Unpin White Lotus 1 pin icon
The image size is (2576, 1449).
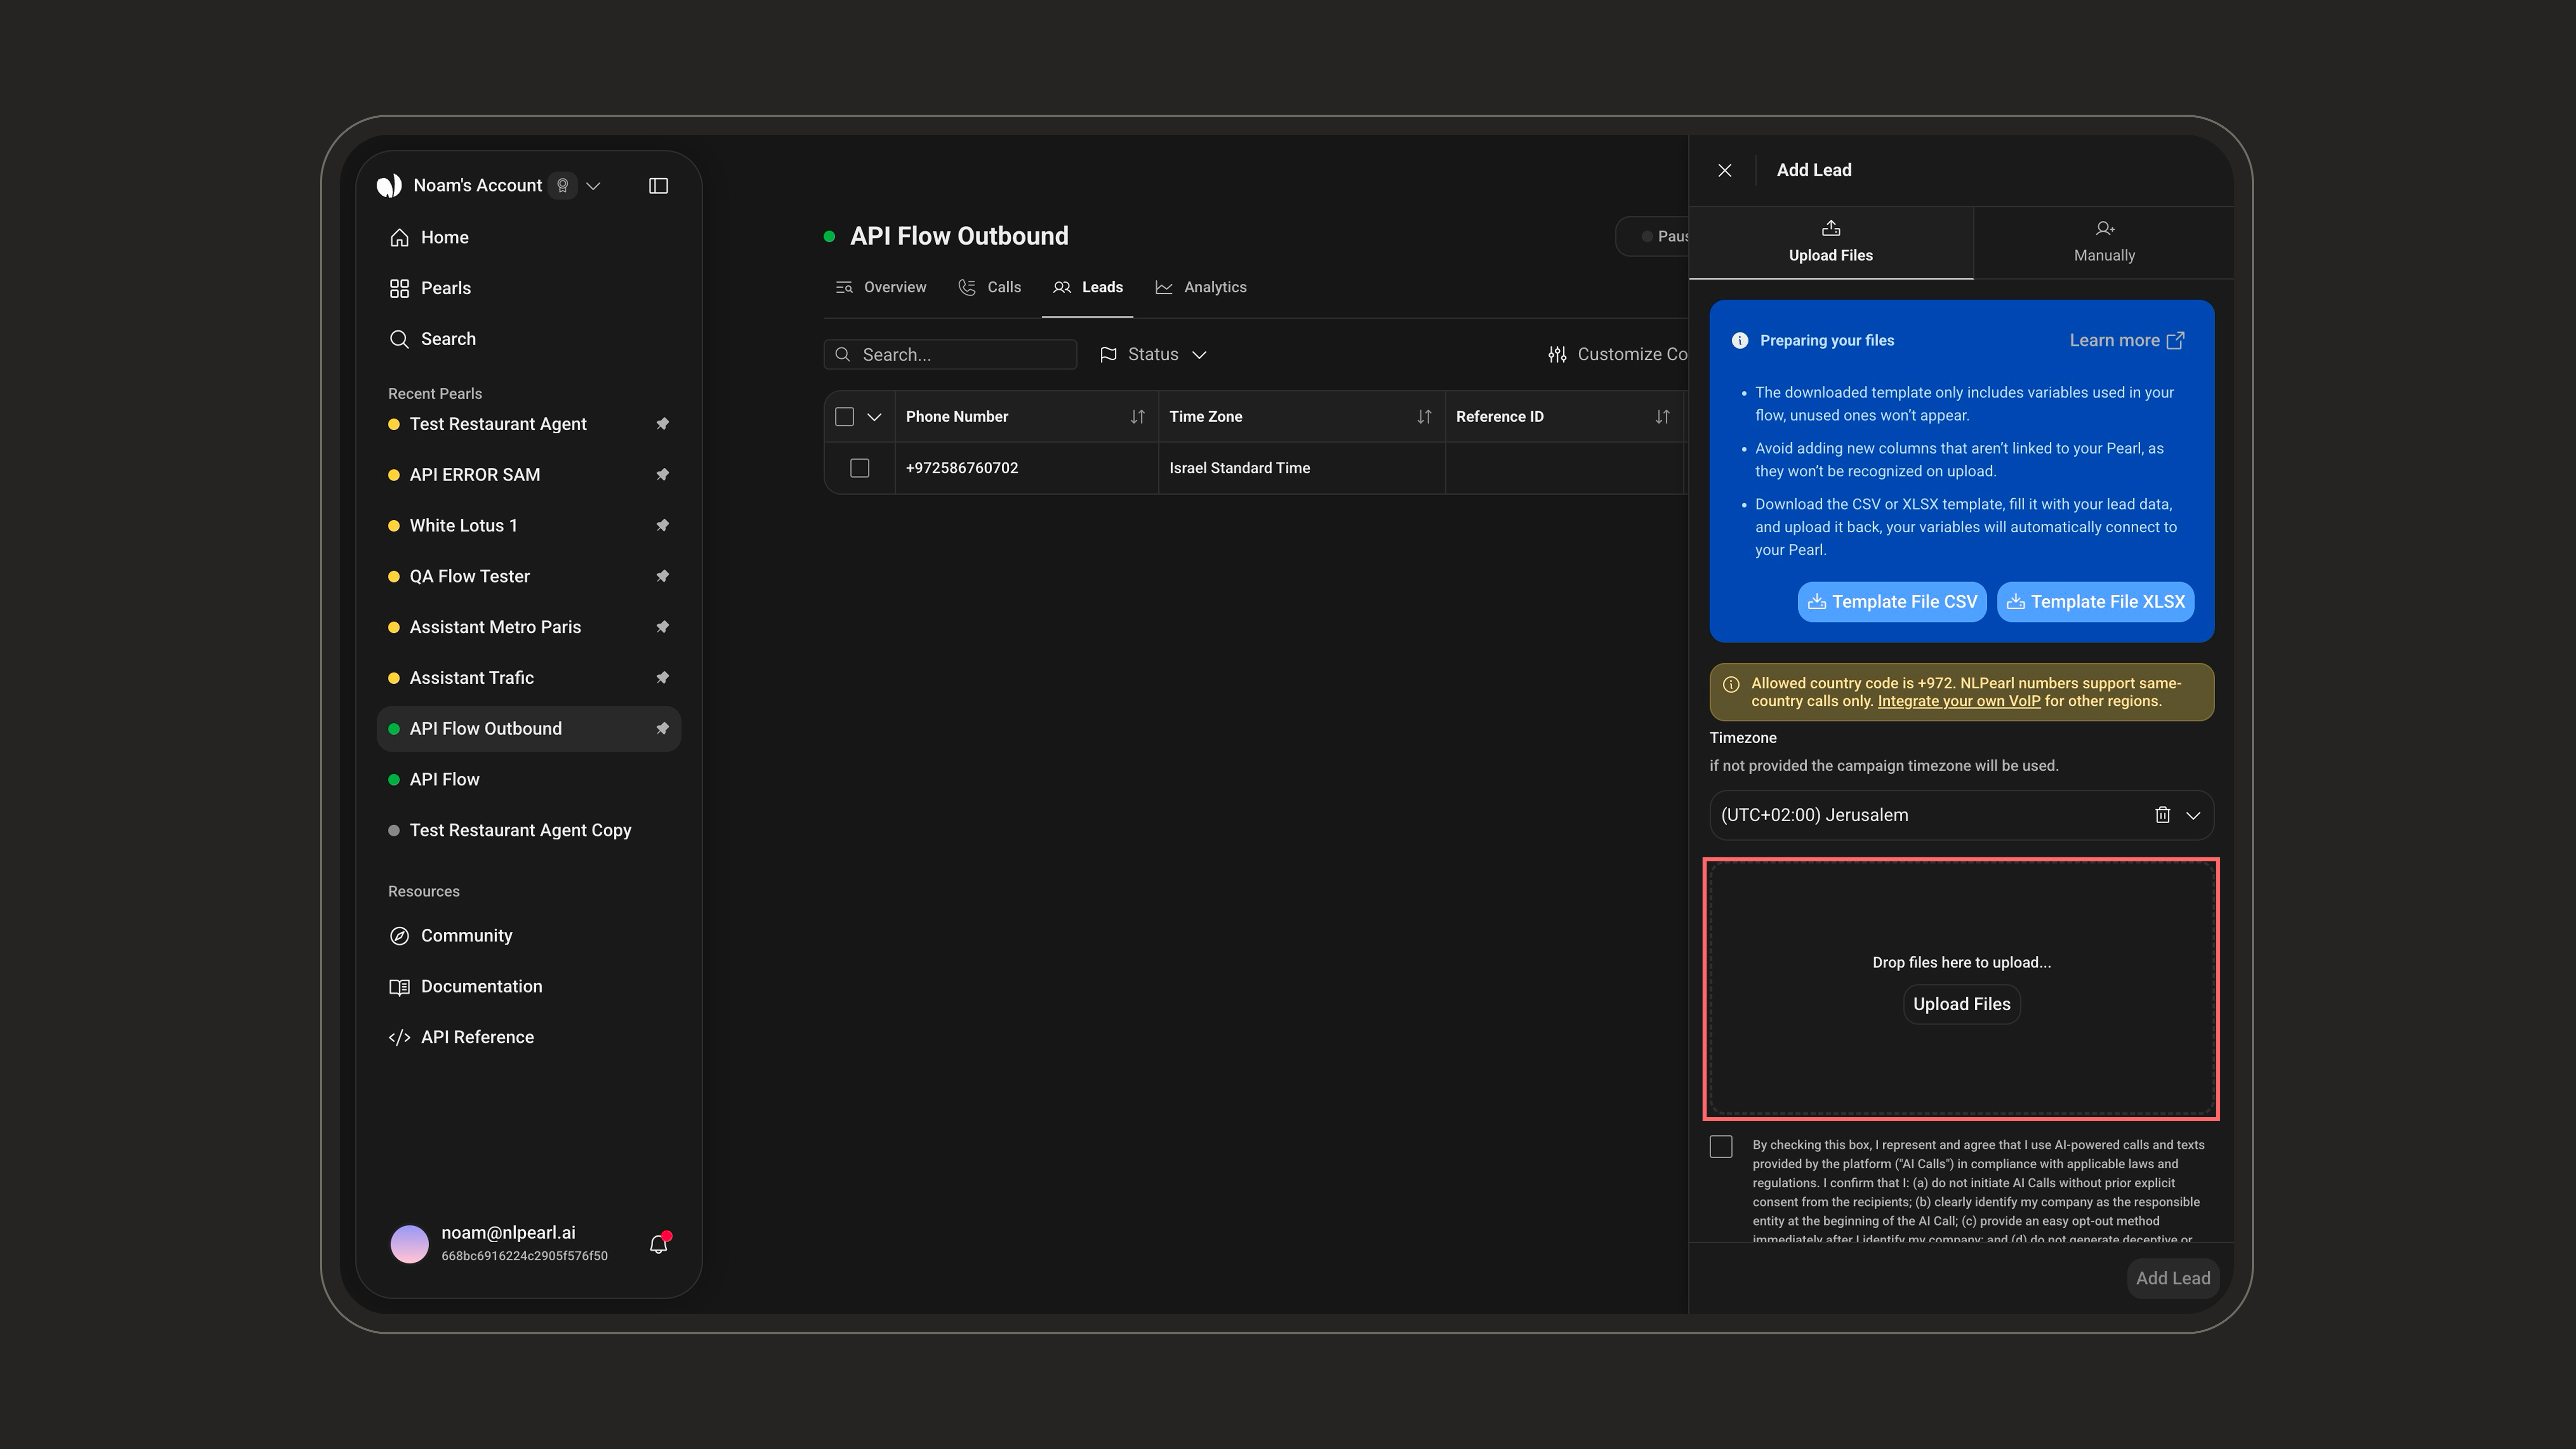662,526
